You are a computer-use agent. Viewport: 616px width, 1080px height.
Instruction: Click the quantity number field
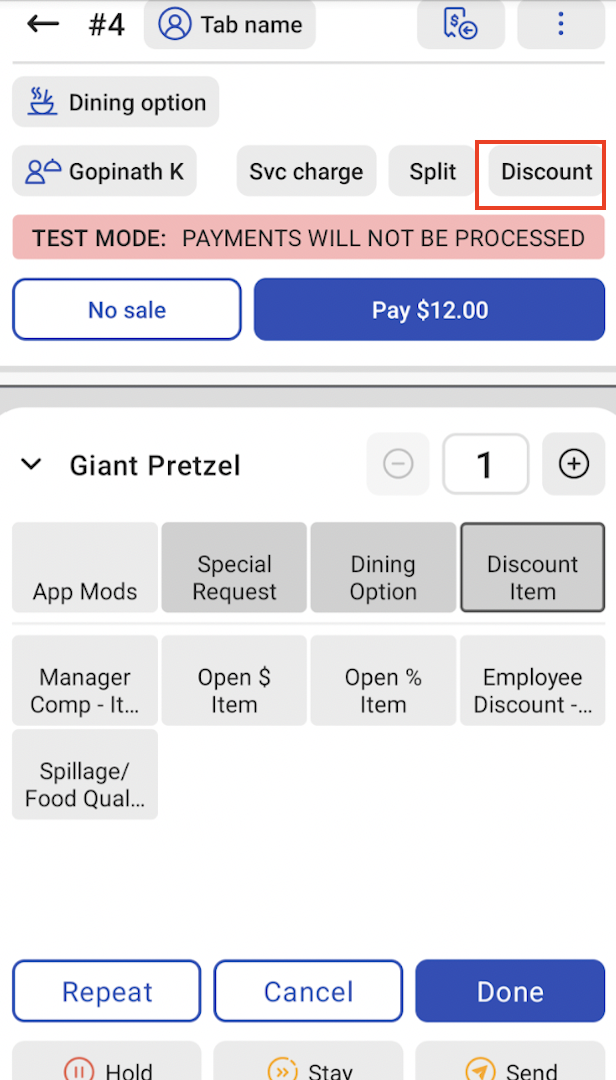click(x=485, y=465)
